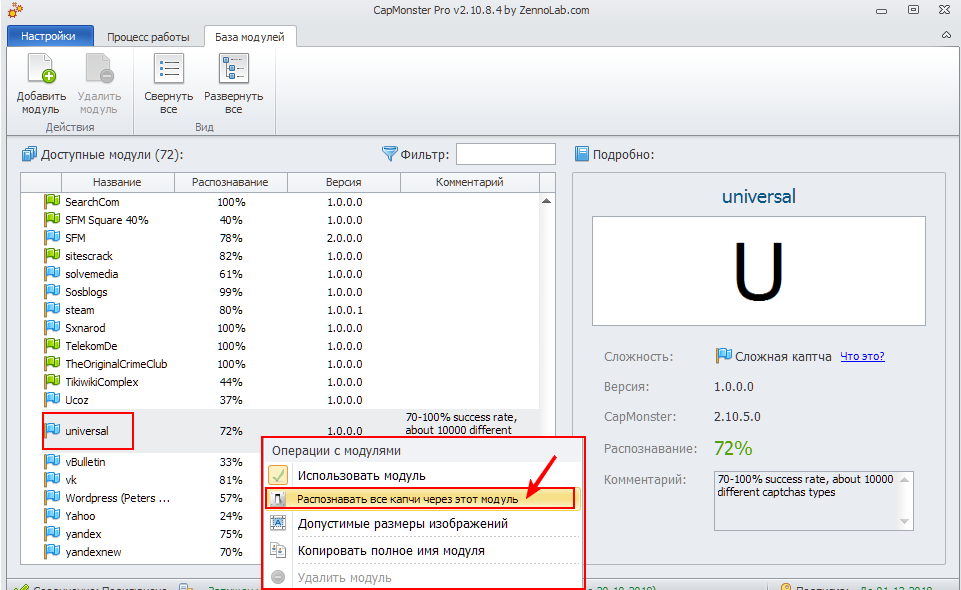This screenshot has width=961, height=590.
Task: Click the universal module preview image
Action: pos(759,271)
